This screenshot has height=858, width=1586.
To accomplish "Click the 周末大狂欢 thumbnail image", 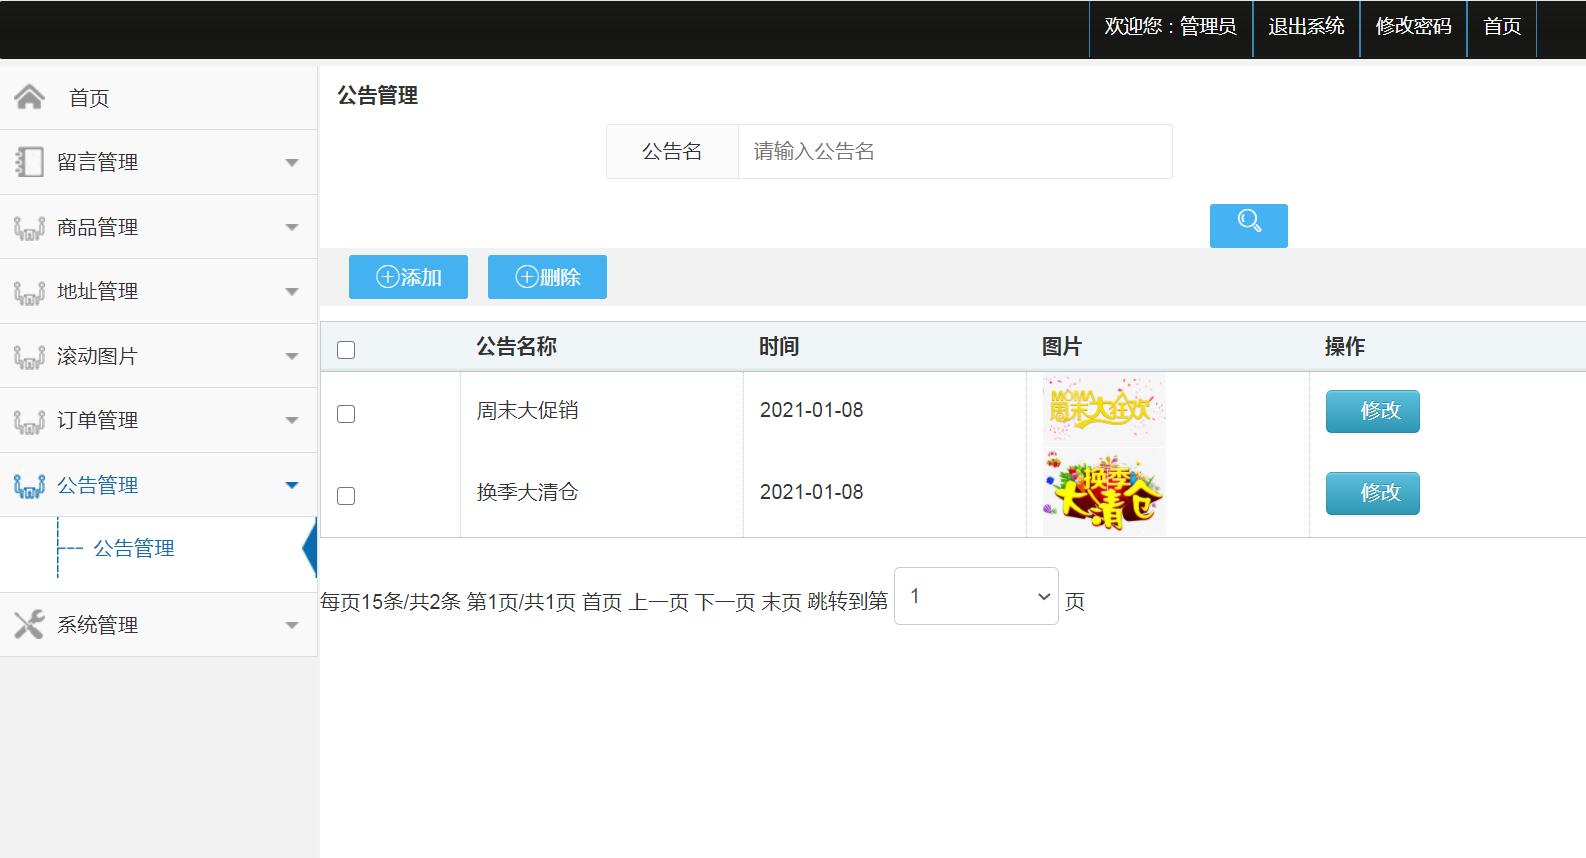I will pyautogui.click(x=1104, y=409).
